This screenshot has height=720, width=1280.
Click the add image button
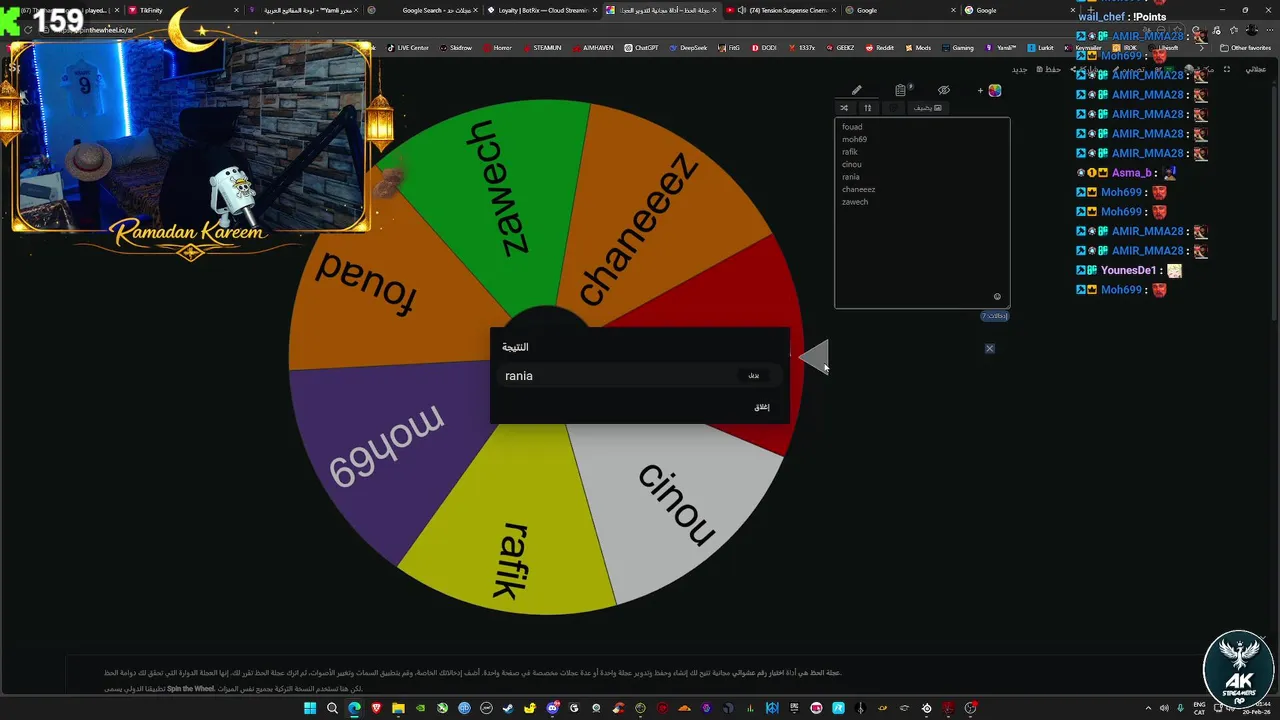pyautogui.click(x=928, y=108)
